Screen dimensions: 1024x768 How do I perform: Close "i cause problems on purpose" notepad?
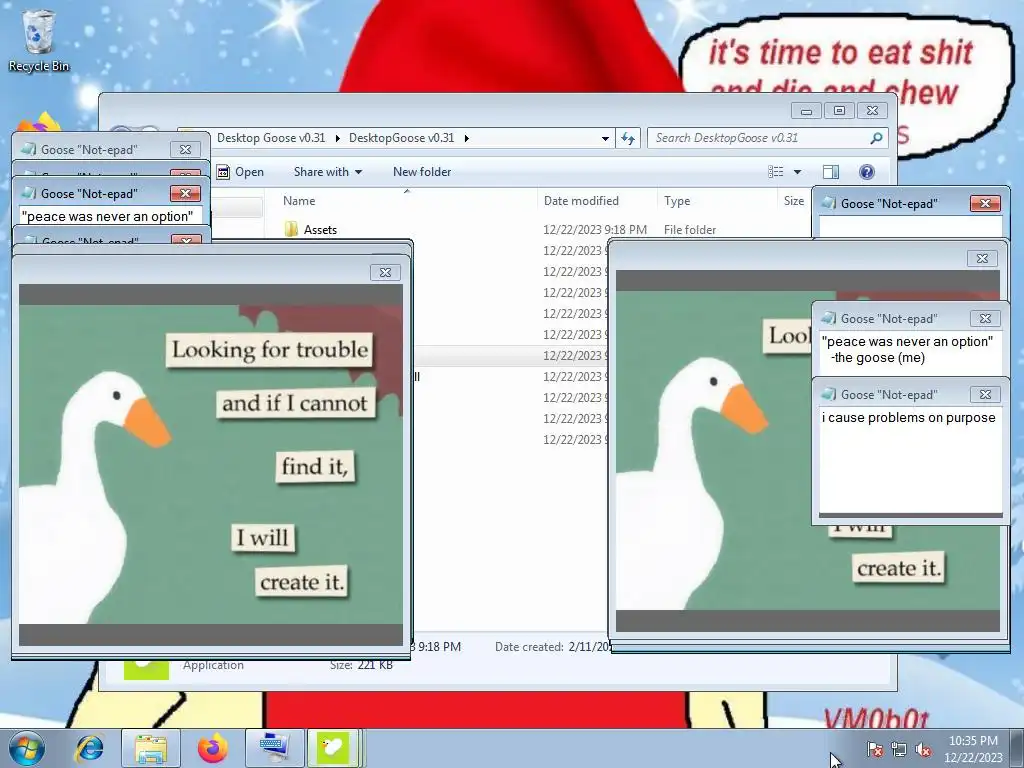point(985,394)
